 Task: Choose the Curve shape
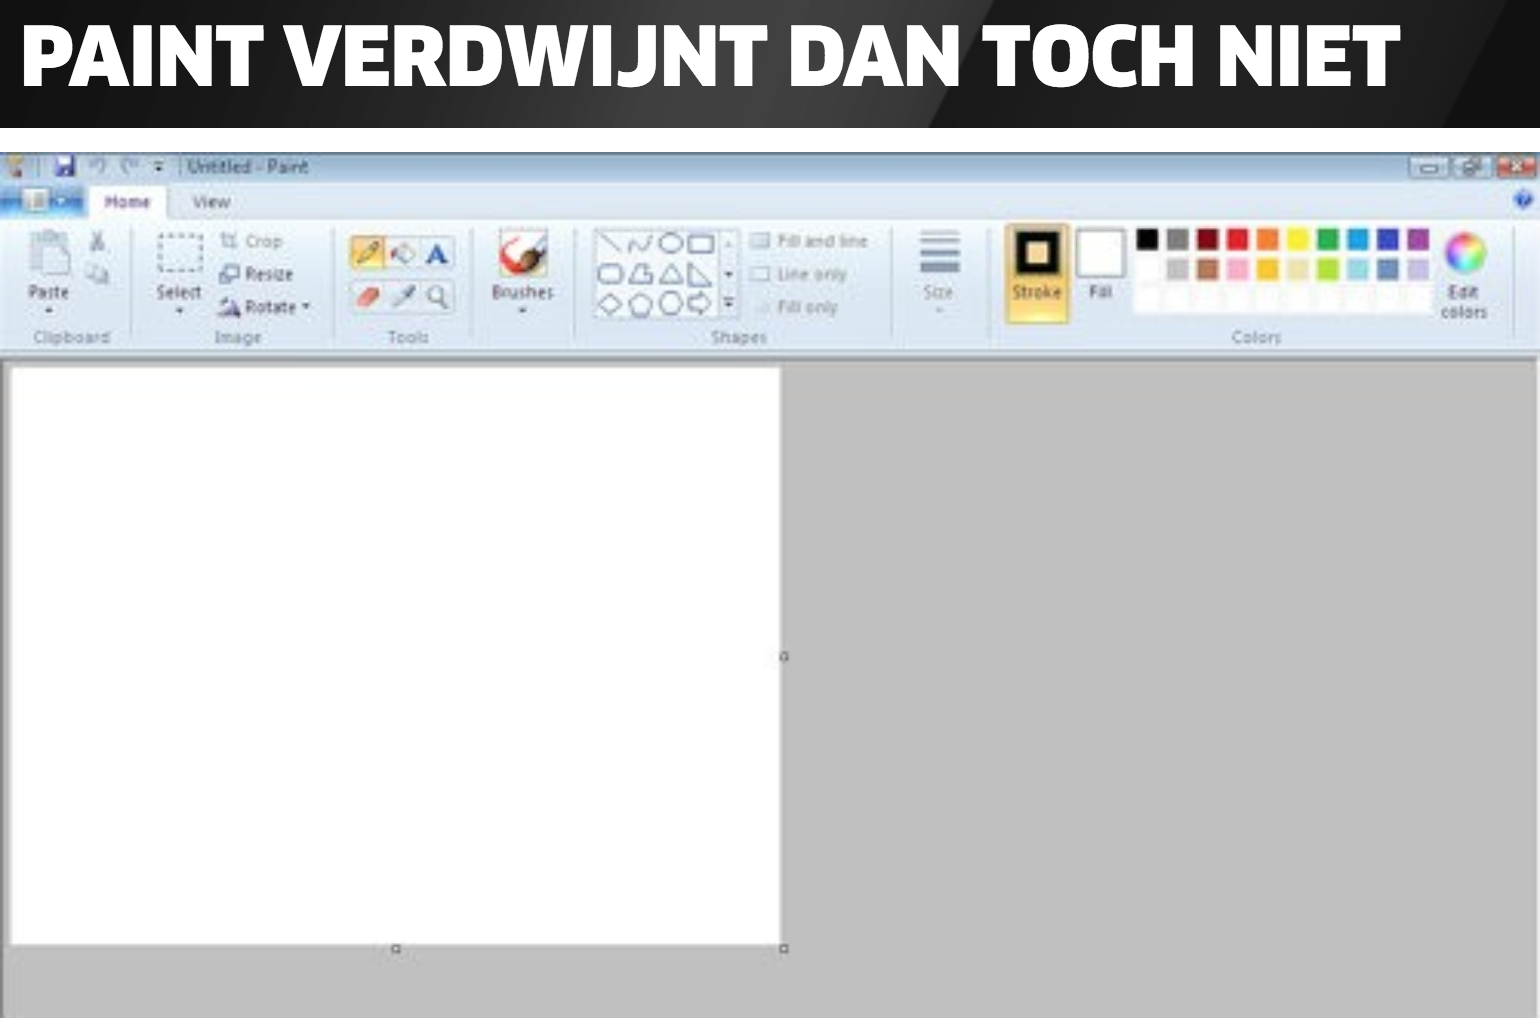(x=640, y=242)
